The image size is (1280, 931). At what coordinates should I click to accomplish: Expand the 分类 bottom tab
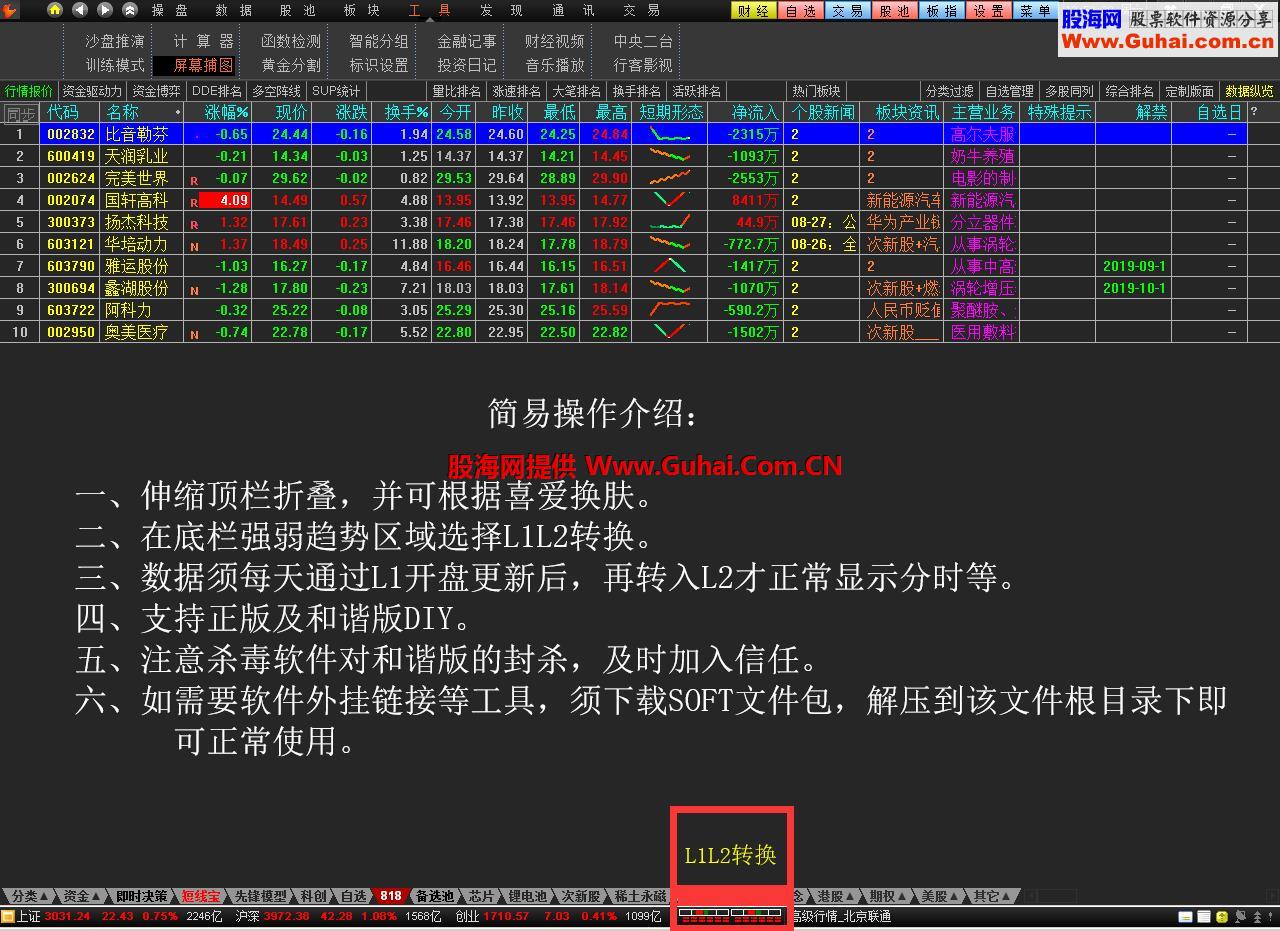27,896
